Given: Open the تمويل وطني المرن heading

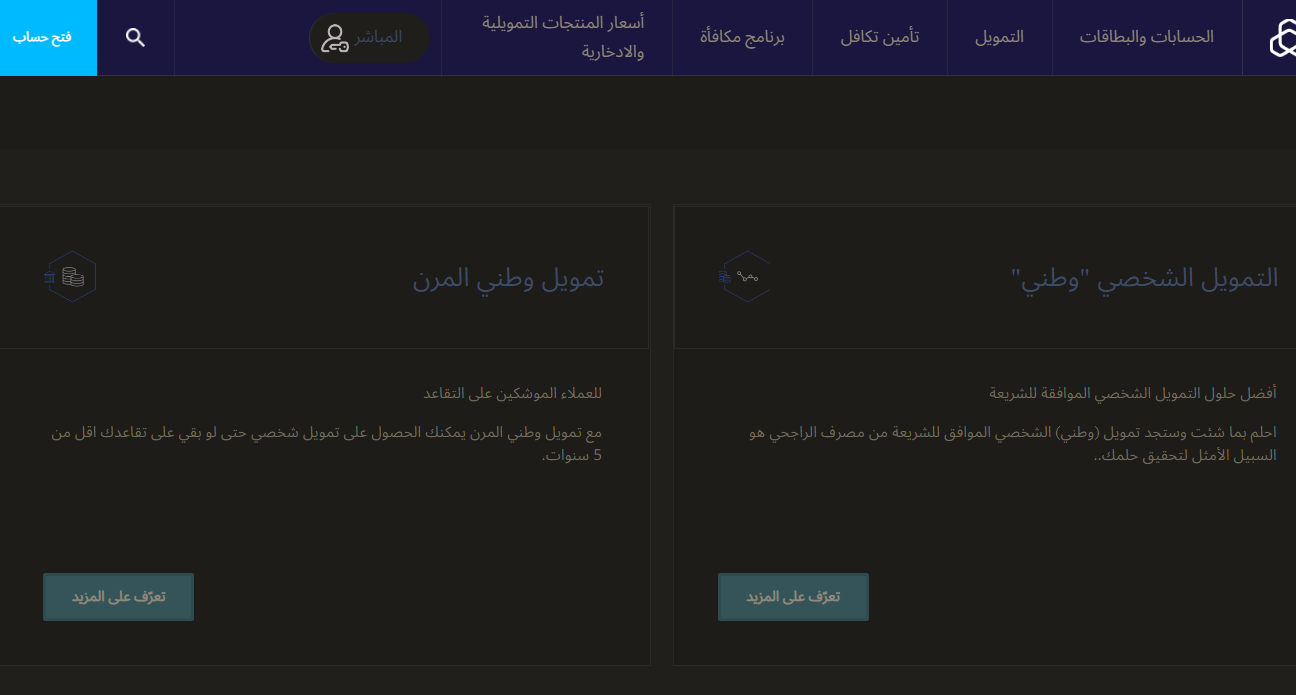Looking at the screenshot, I should click(x=508, y=278).
